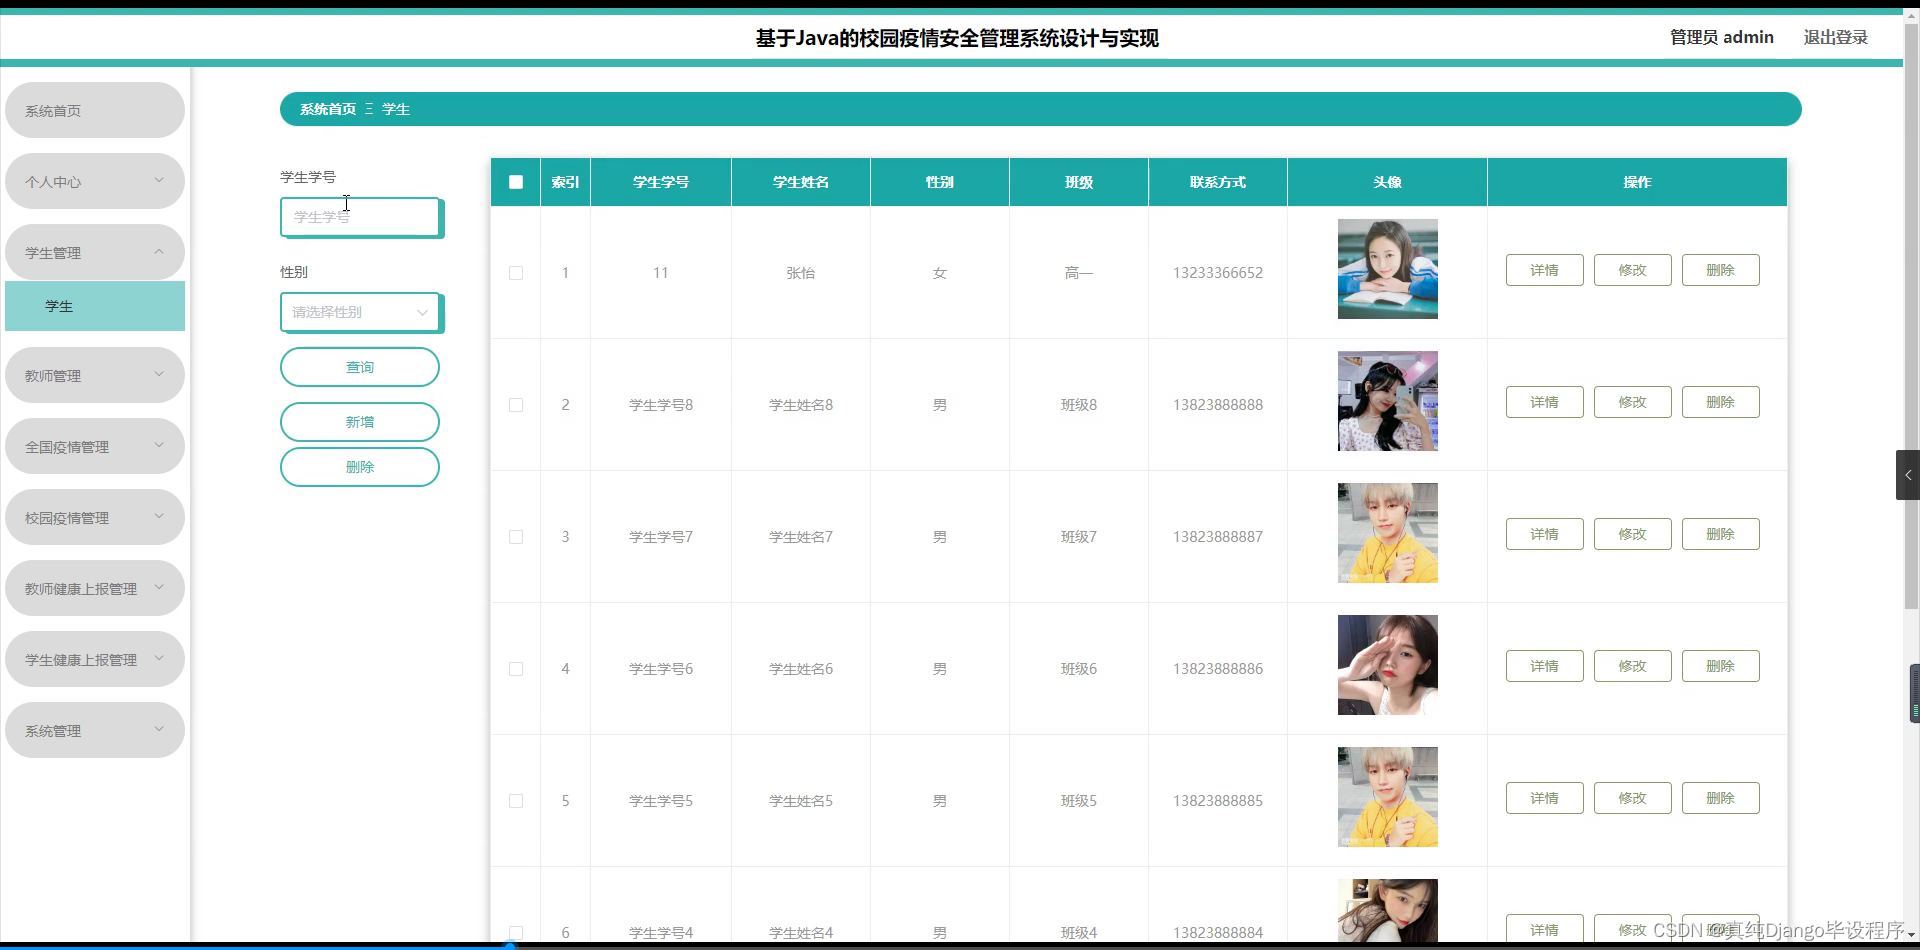Expand the 系统管理 sidebar menu

click(x=95, y=730)
